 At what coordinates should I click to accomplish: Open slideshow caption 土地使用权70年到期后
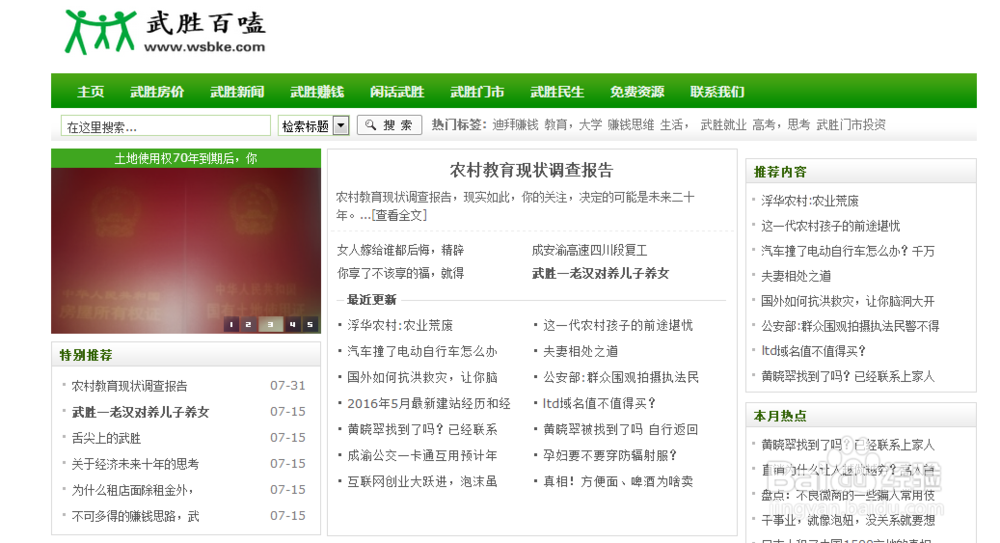186,158
